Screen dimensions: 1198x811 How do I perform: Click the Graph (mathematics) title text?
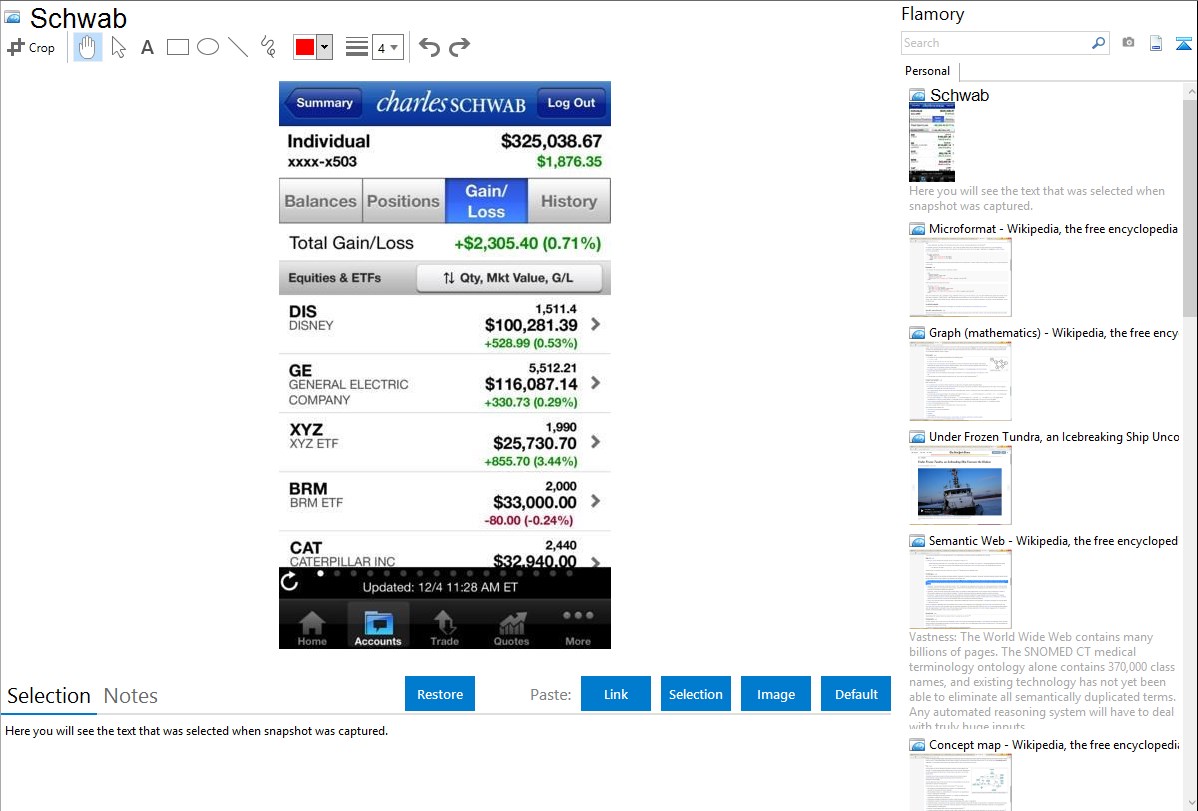(x=1053, y=333)
